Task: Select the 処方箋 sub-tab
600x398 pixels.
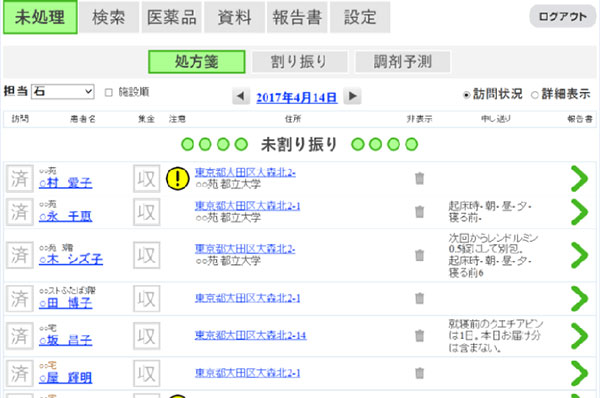Action: click(x=197, y=62)
